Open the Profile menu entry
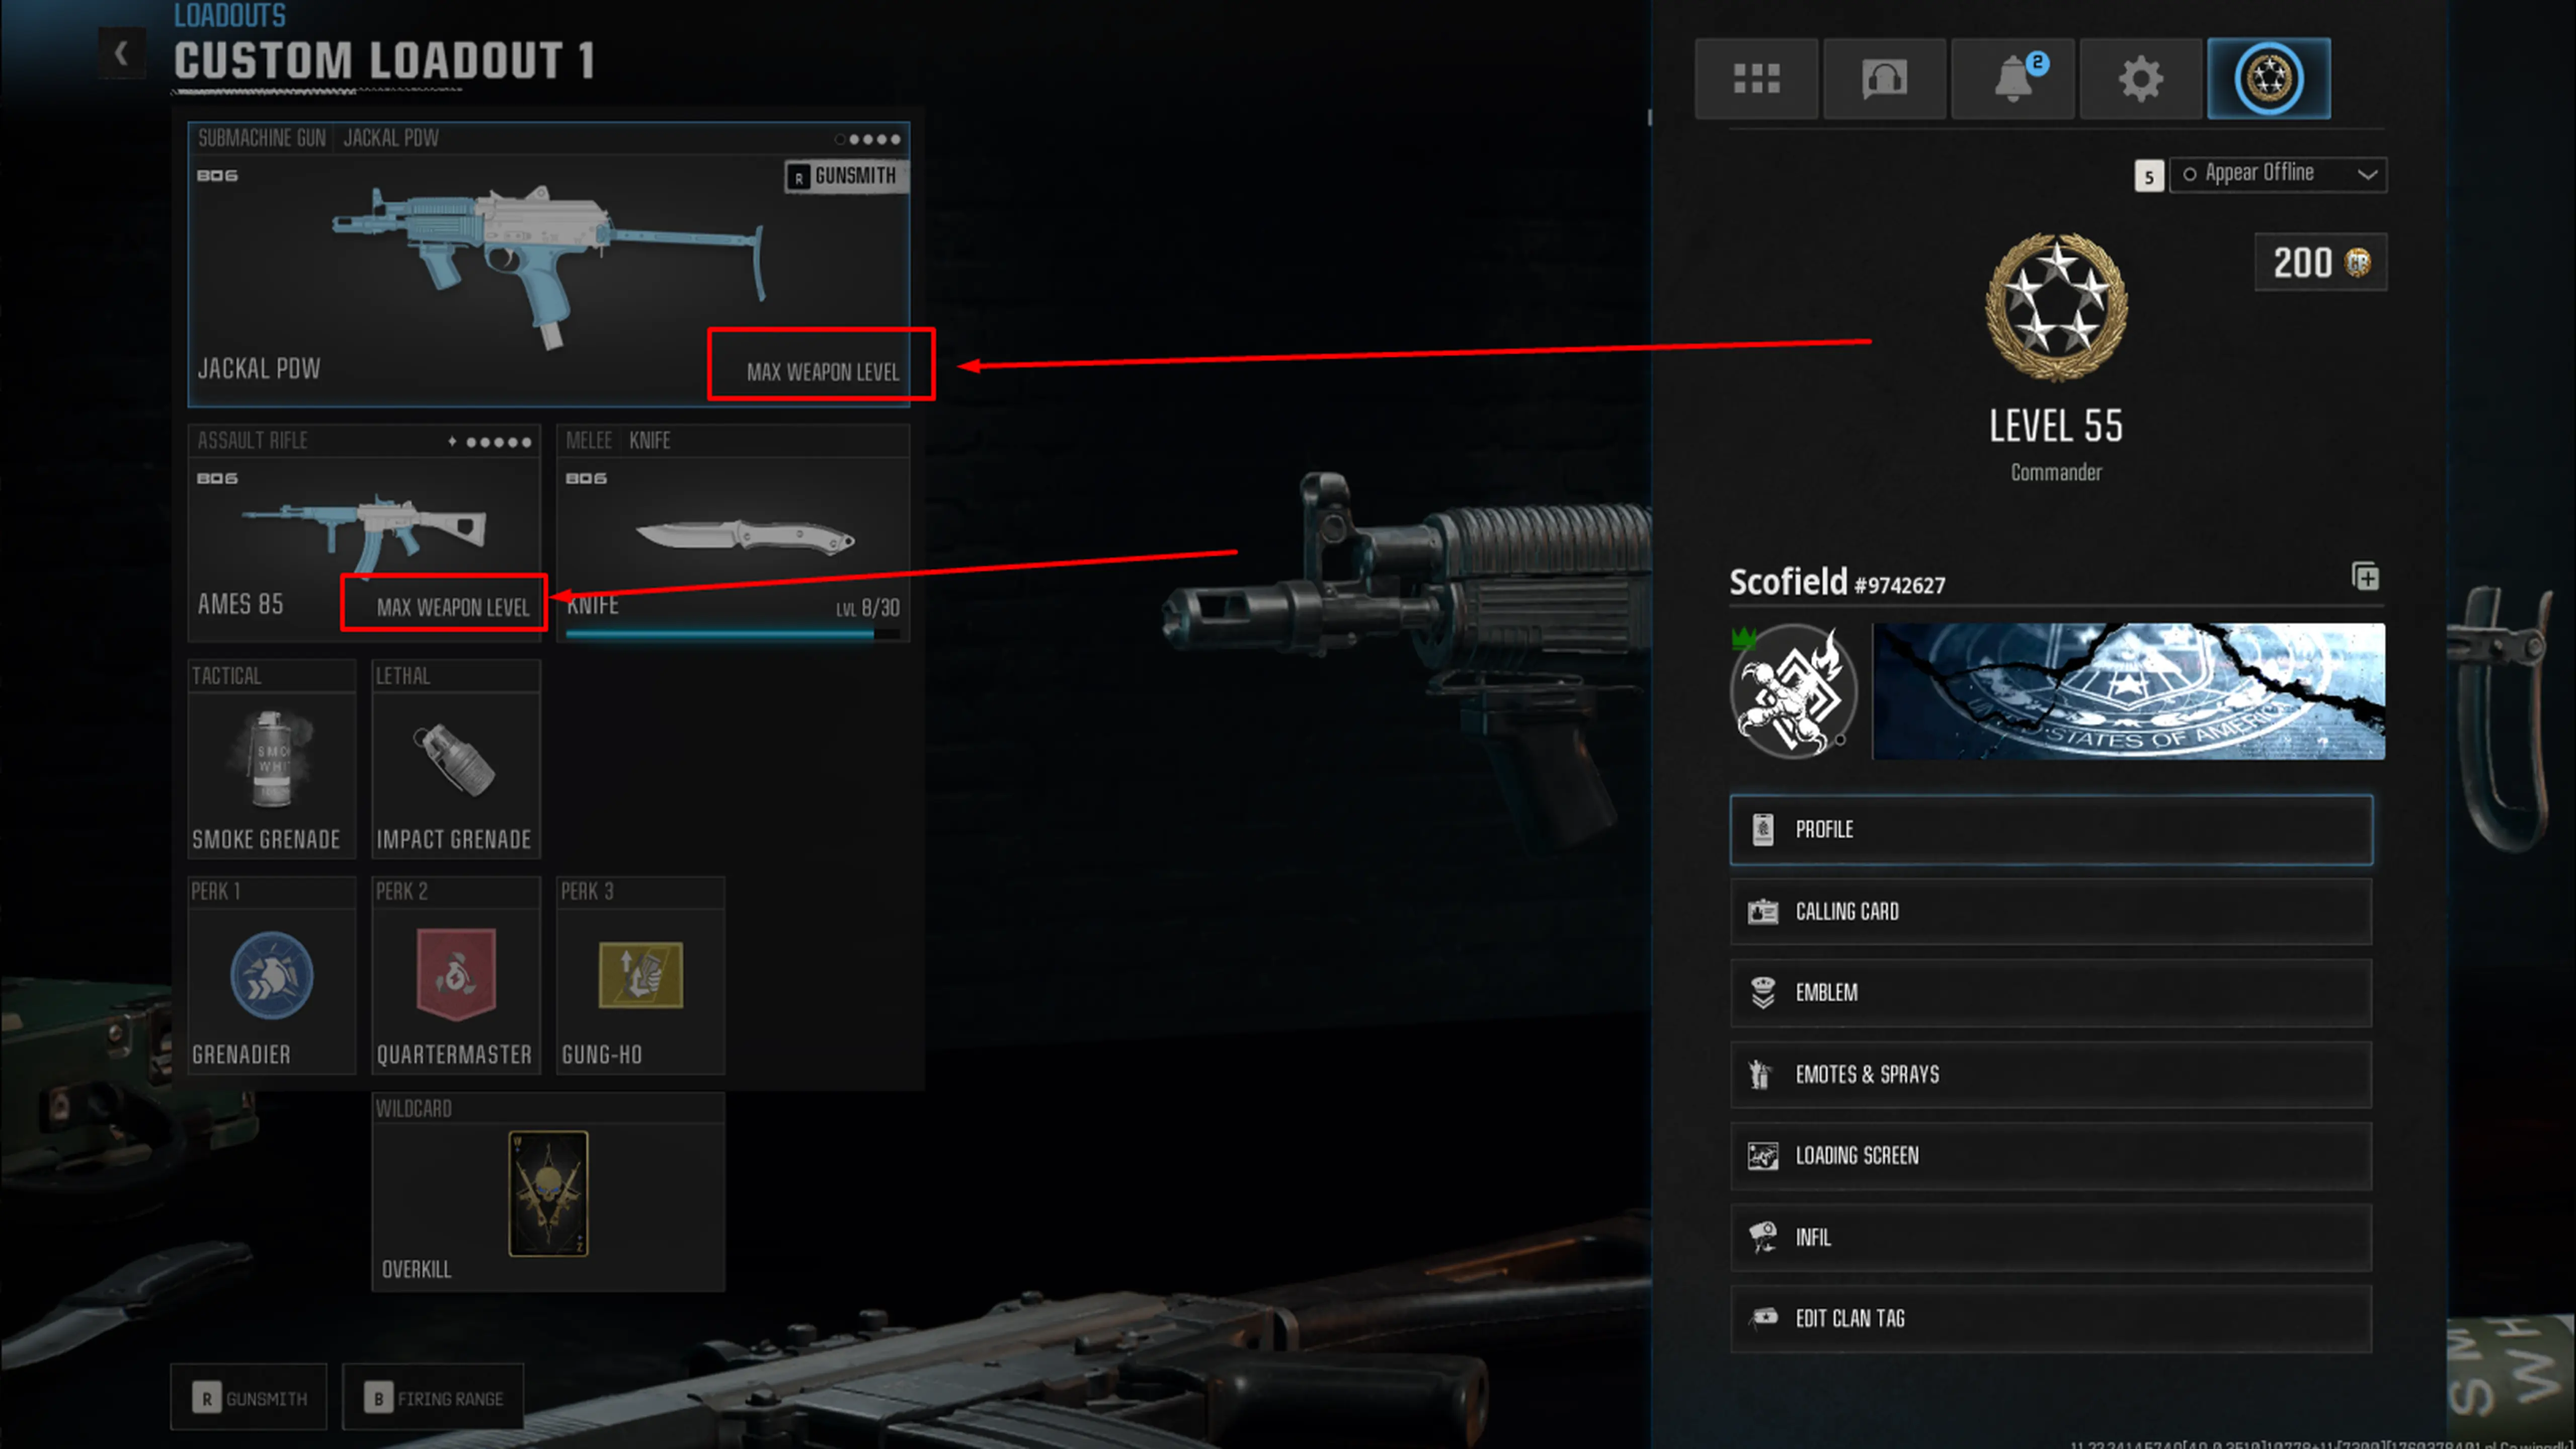Image resolution: width=2576 pixels, height=1449 pixels. click(2051, 830)
